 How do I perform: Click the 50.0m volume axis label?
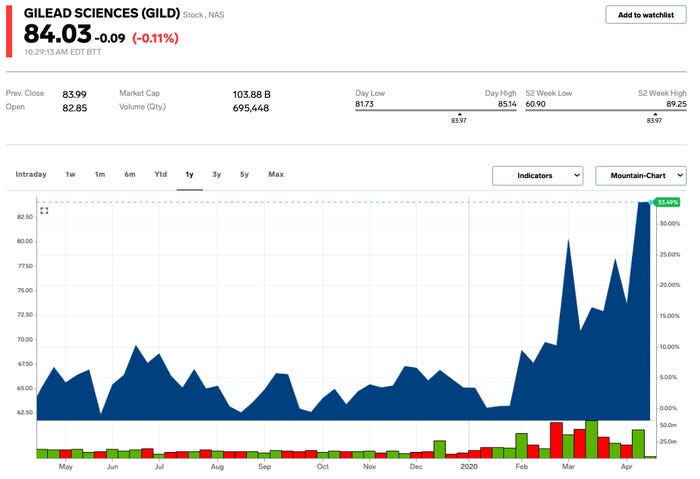tap(668, 425)
